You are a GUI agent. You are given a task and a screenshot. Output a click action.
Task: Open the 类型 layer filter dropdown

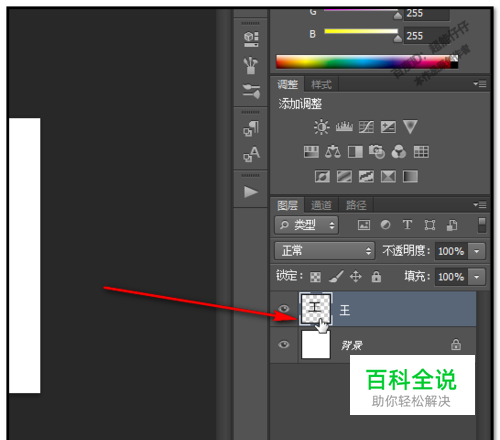tap(307, 225)
